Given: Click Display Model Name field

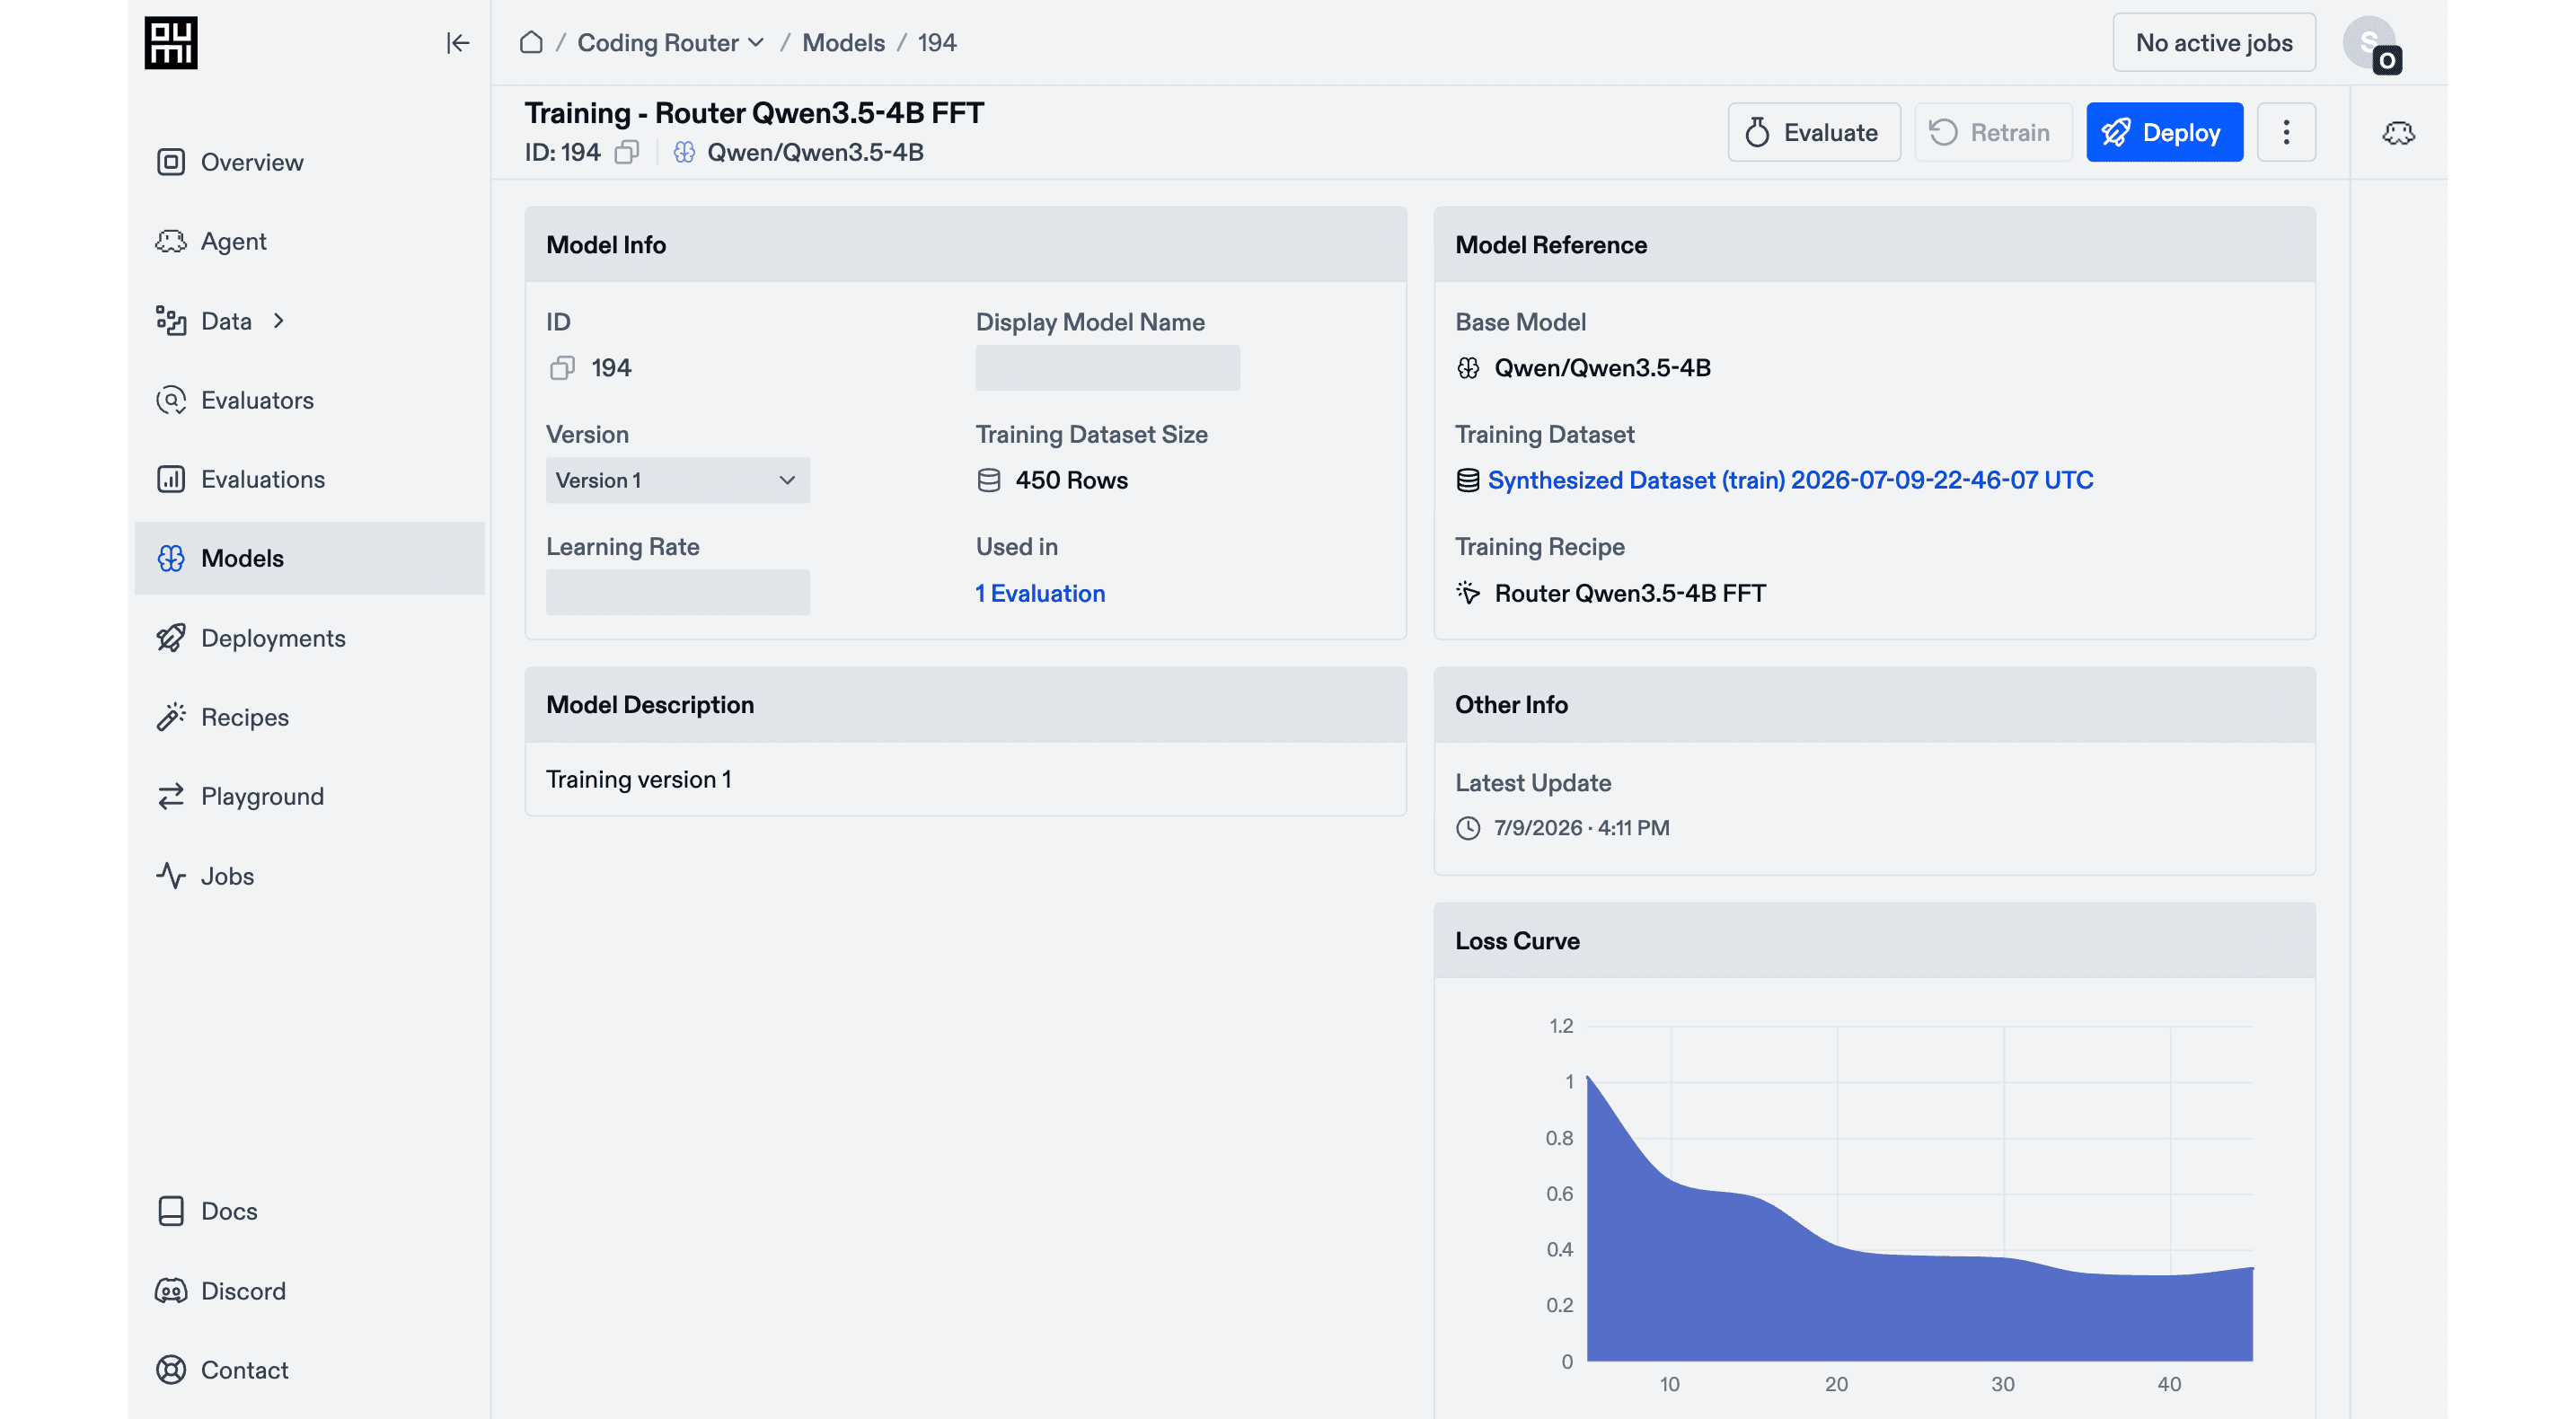Looking at the screenshot, I should (x=1107, y=368).
